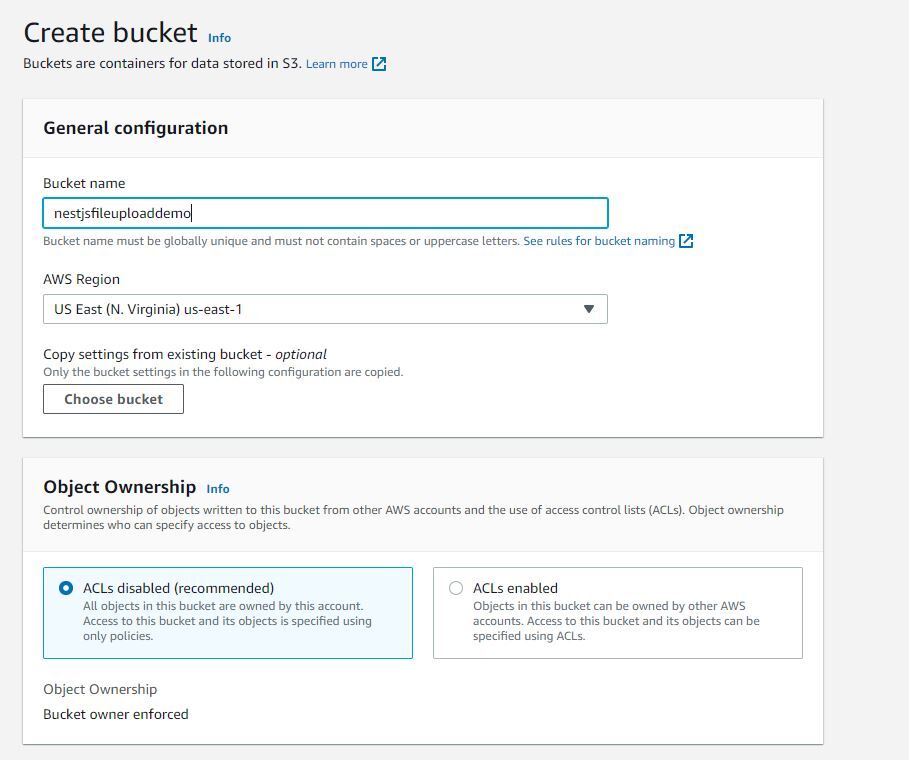Click the General configuration heading
Viewport: 909px width, 760px height.
(136, 128)
